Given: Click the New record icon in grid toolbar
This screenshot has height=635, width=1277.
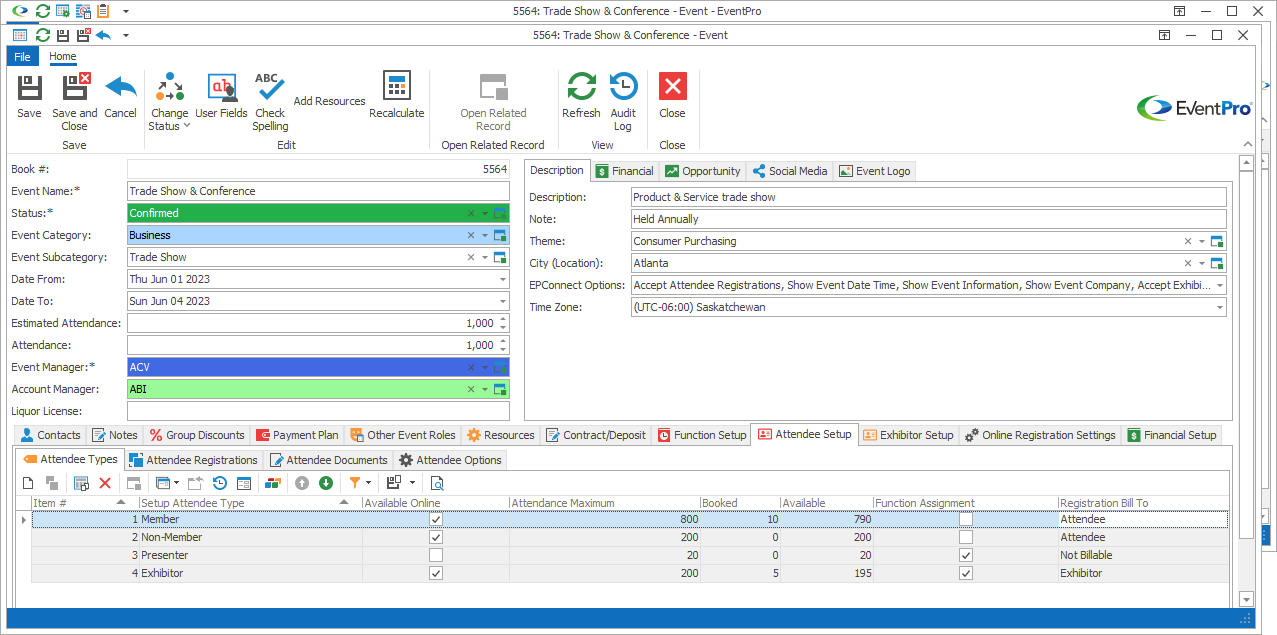Looking at the screenshot, I should [x=28, y=483].
